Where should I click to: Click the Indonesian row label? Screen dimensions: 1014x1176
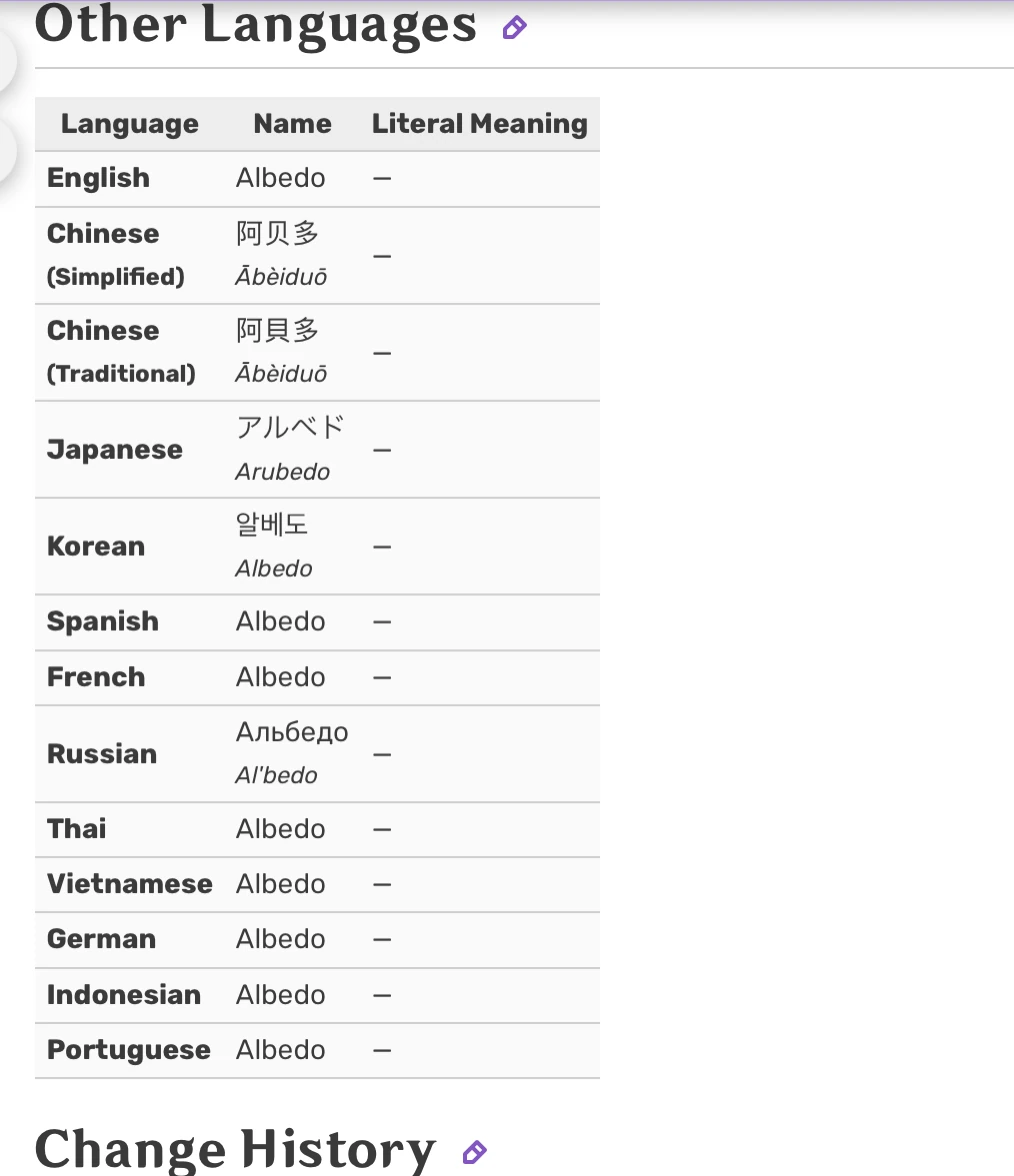124,995
